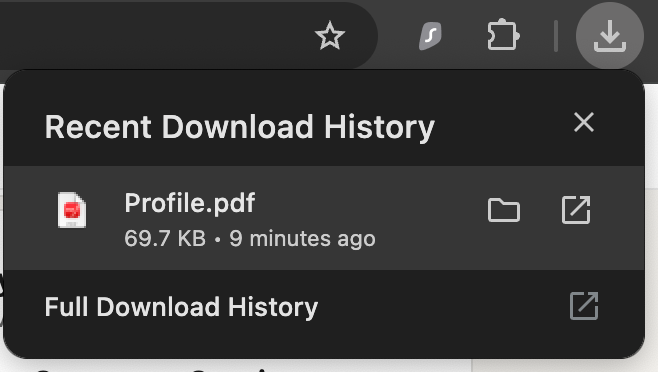Toggle the Downloads toolbar button
The width and height of the screenshot is (658, 372).
click(610, 36)
